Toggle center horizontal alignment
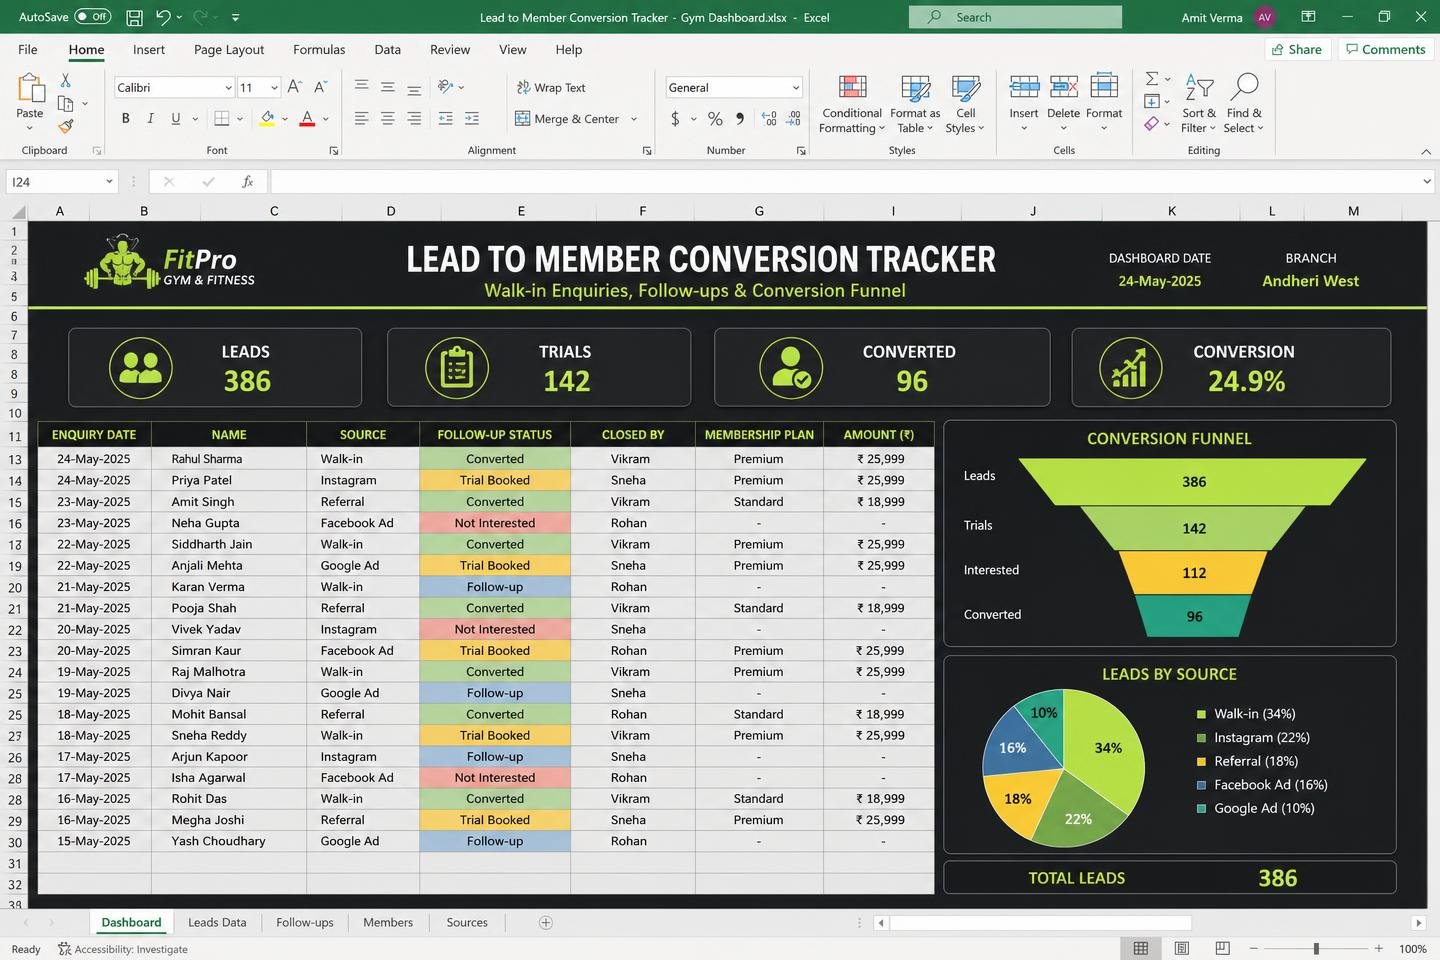Image resolution: width=1440 pixels, height=960 pixels. 388,118
